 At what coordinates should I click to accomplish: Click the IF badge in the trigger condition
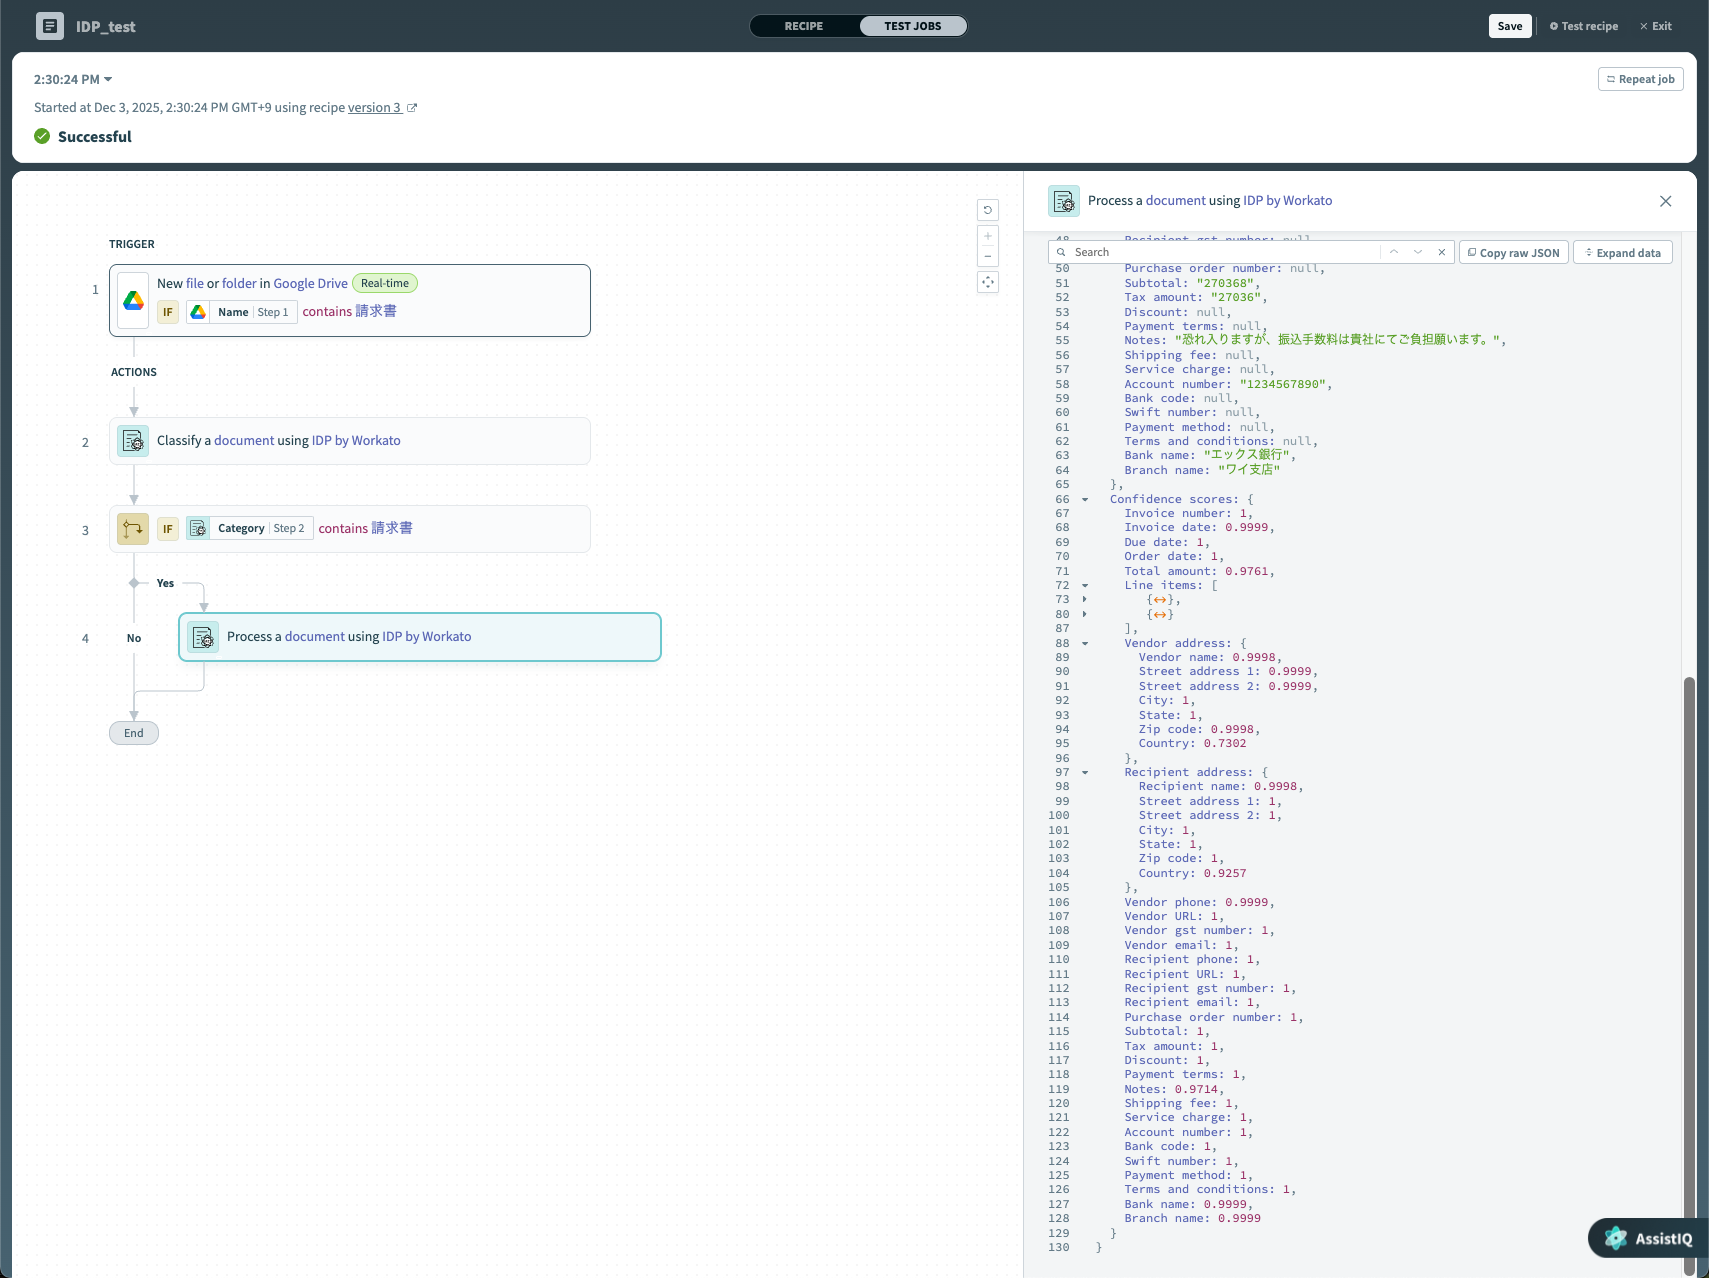tap(168, 312)
